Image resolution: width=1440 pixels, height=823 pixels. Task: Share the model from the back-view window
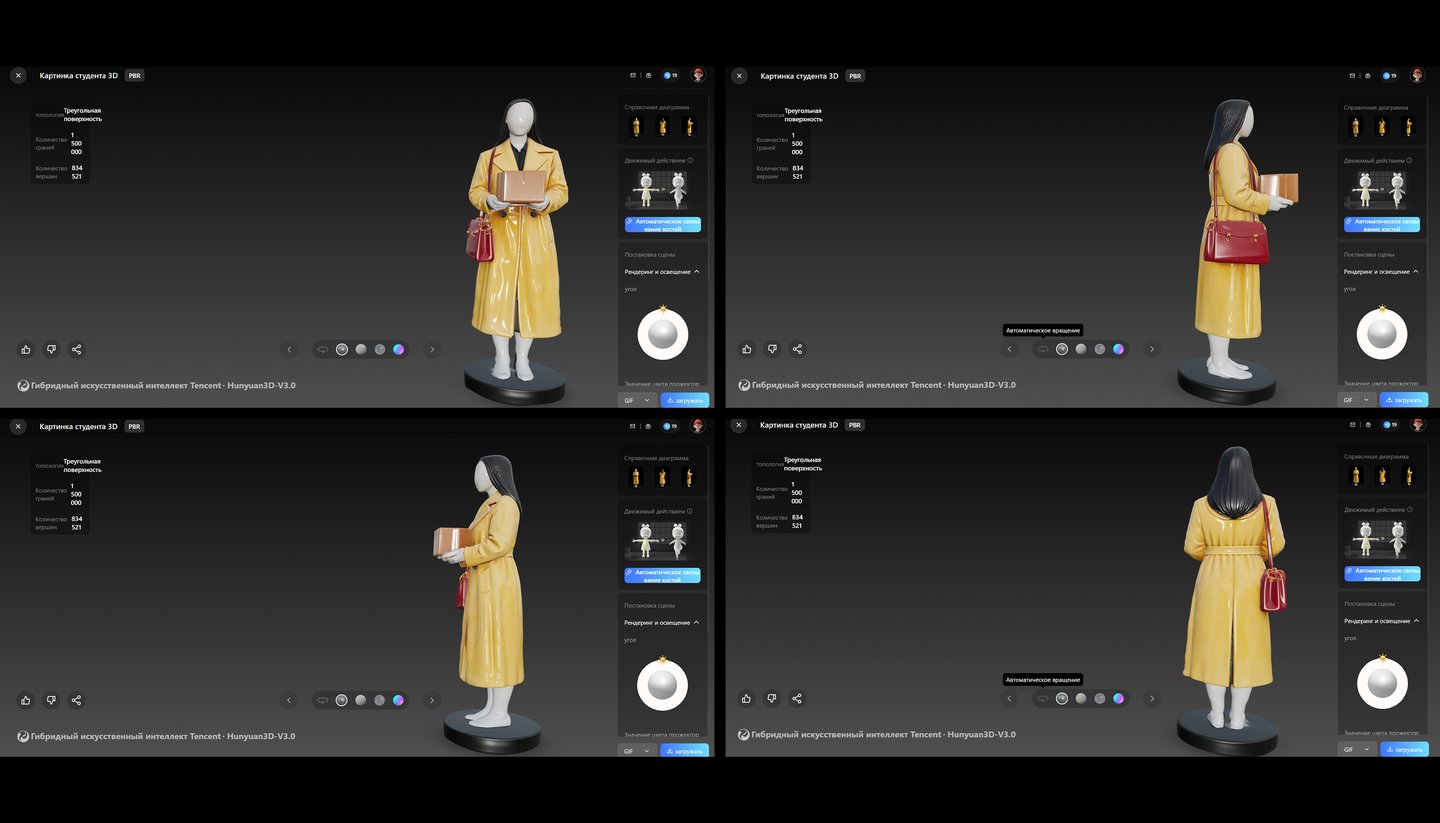coord(797,698)
